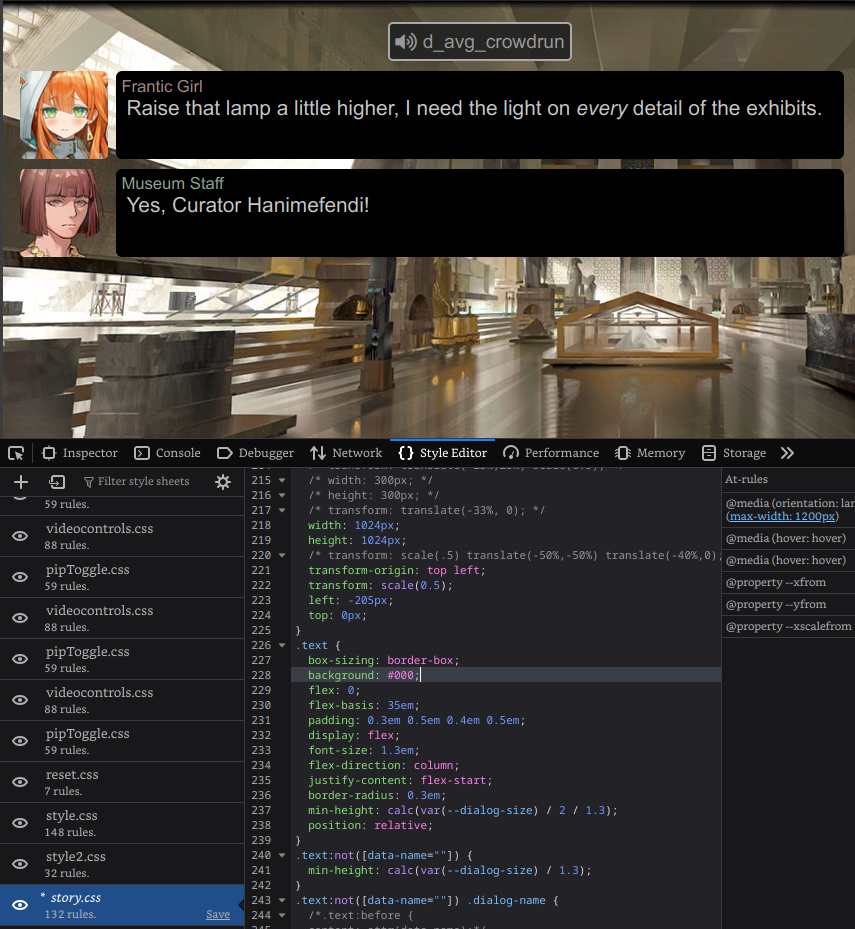This screenshot has height=929, width=855.
Task: Open the Storage tab
Action: coord(734,453)
